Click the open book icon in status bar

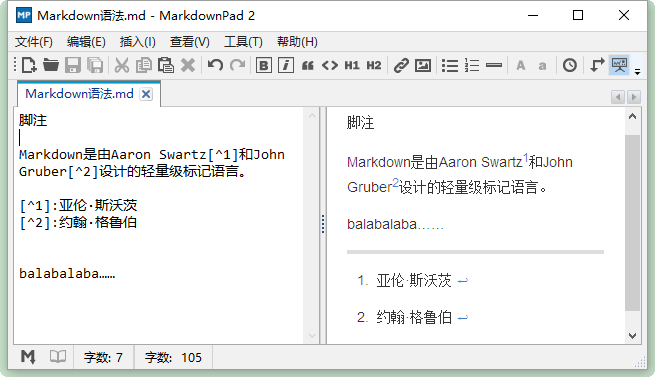coord(58,357)
